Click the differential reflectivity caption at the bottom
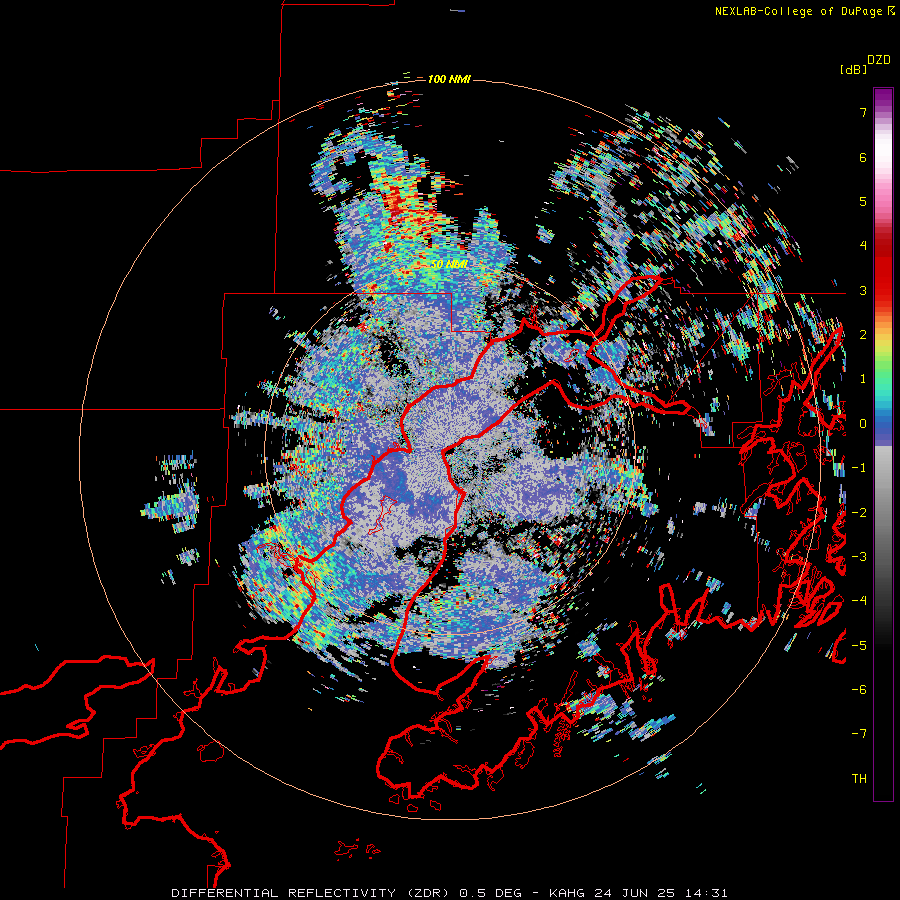The width and height of the screenshot is (900, 900). (449, 893)
